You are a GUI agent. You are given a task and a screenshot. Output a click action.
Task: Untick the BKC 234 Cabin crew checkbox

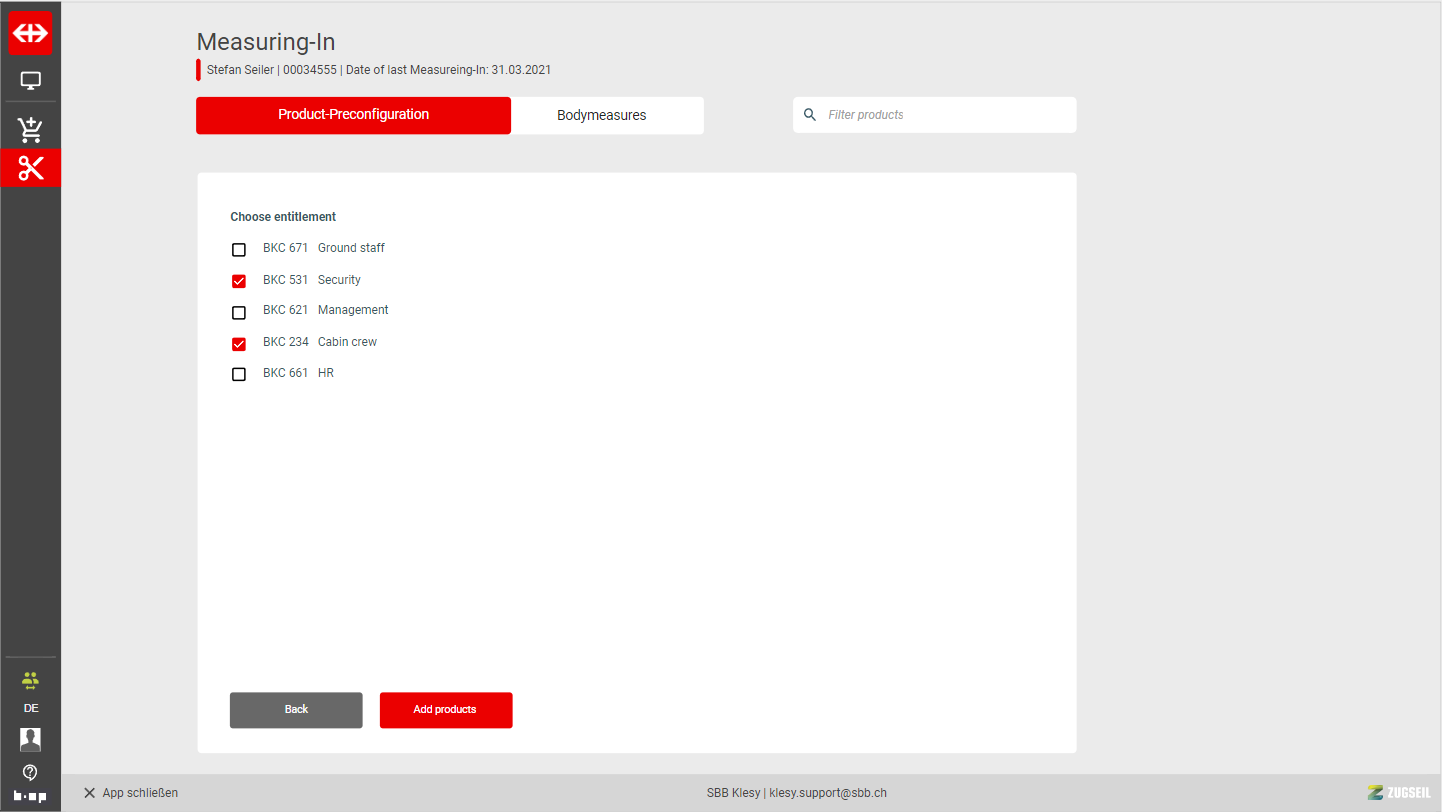pyautogui.click(x=239, y=344)
